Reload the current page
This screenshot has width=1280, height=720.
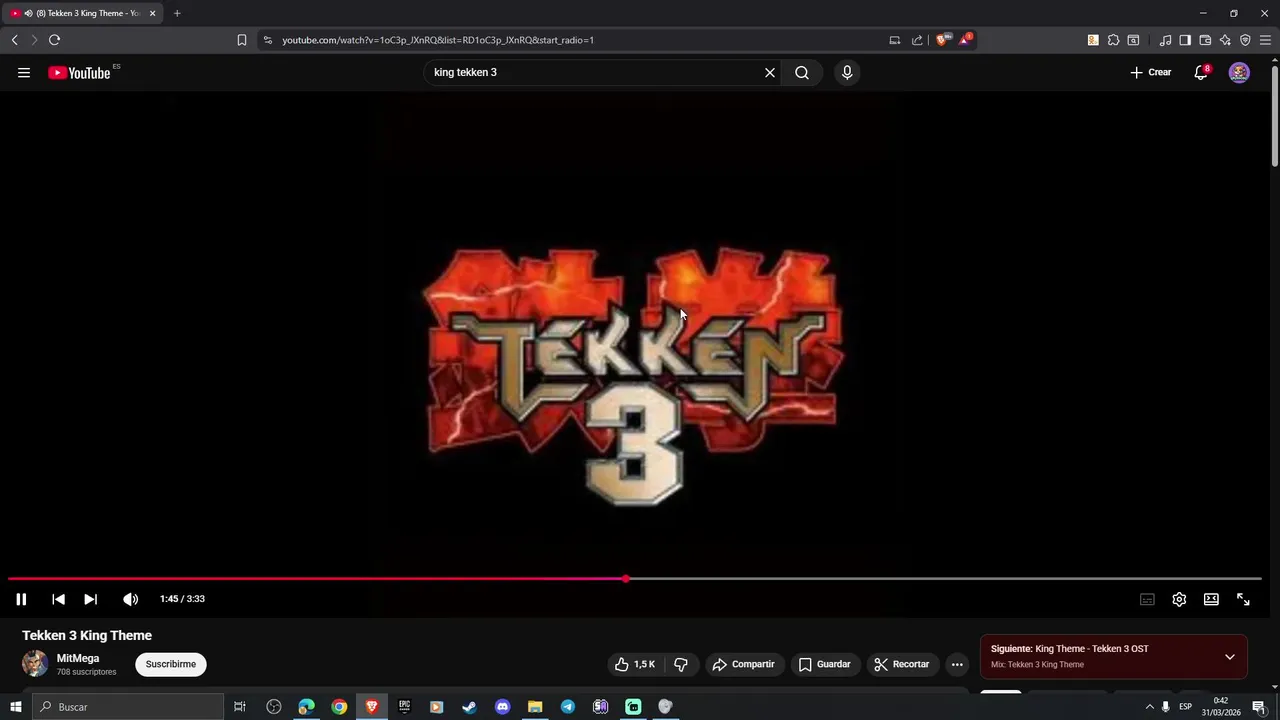point(54,40)
